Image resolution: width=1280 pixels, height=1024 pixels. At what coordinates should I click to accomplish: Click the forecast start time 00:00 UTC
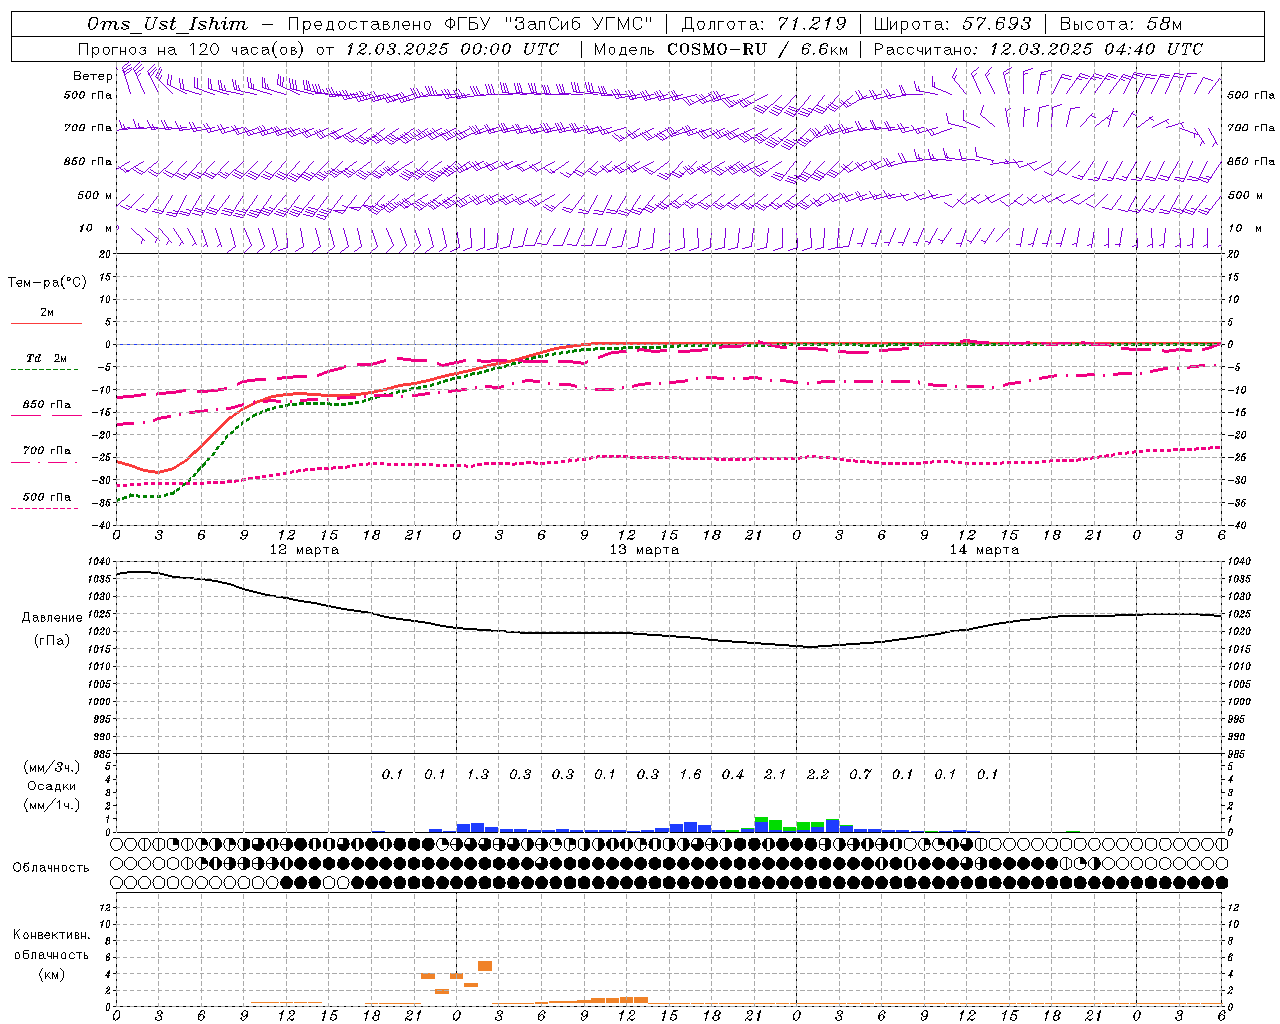point(509,49)
